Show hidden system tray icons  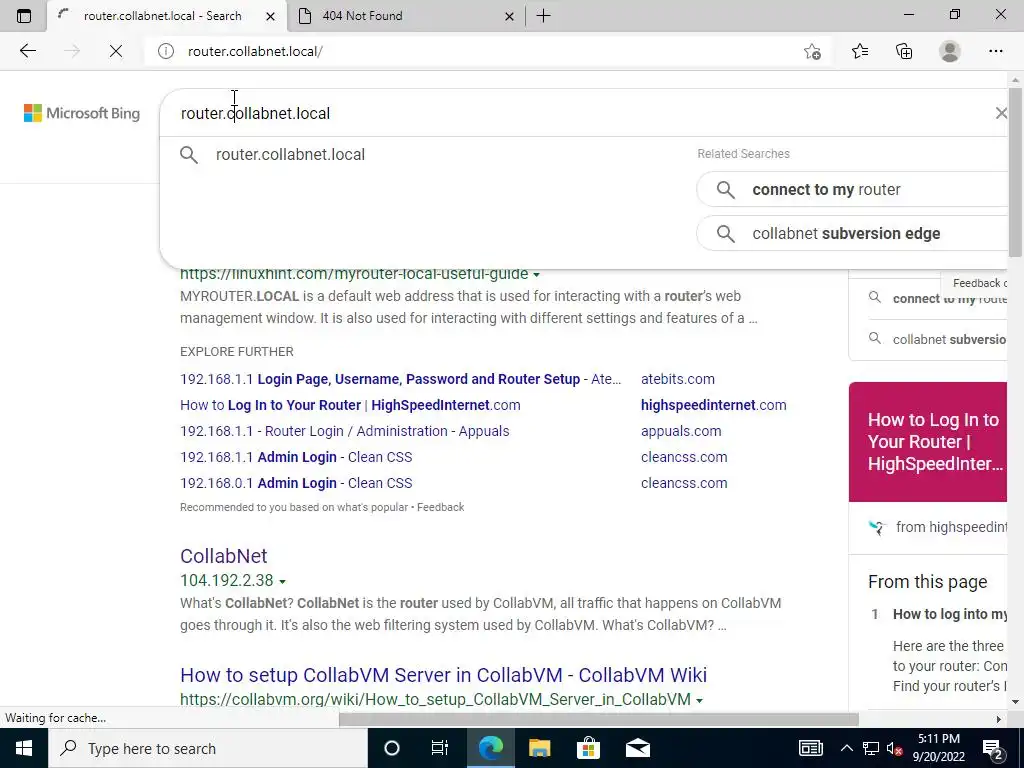[846, 748]
